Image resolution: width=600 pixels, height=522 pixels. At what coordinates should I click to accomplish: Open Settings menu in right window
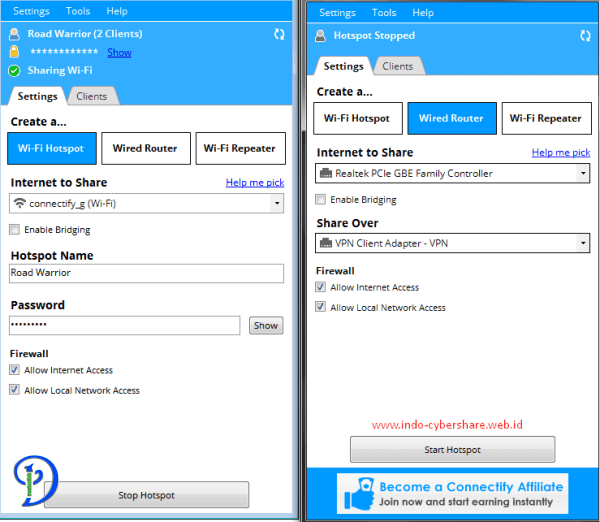pos(337,13)
